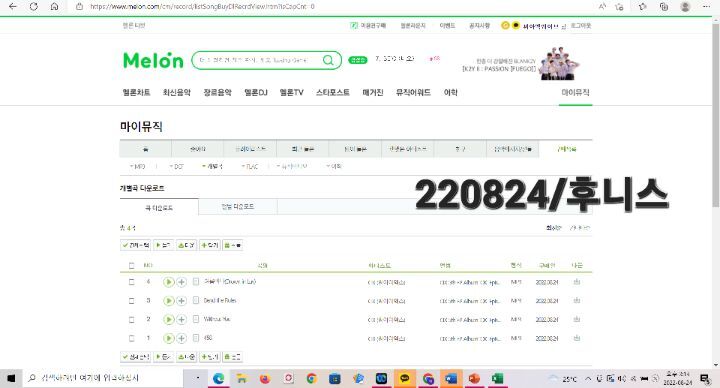720x388 pixels.
Task: Play the song 'Drown in Luv'
Action: [x=169, y=282]
